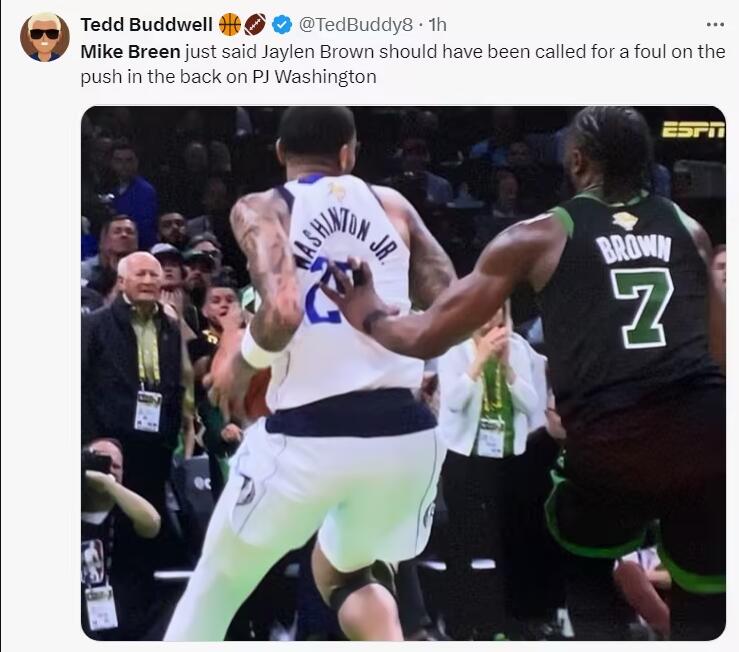Click the football emoji next to name

(255, 25)
